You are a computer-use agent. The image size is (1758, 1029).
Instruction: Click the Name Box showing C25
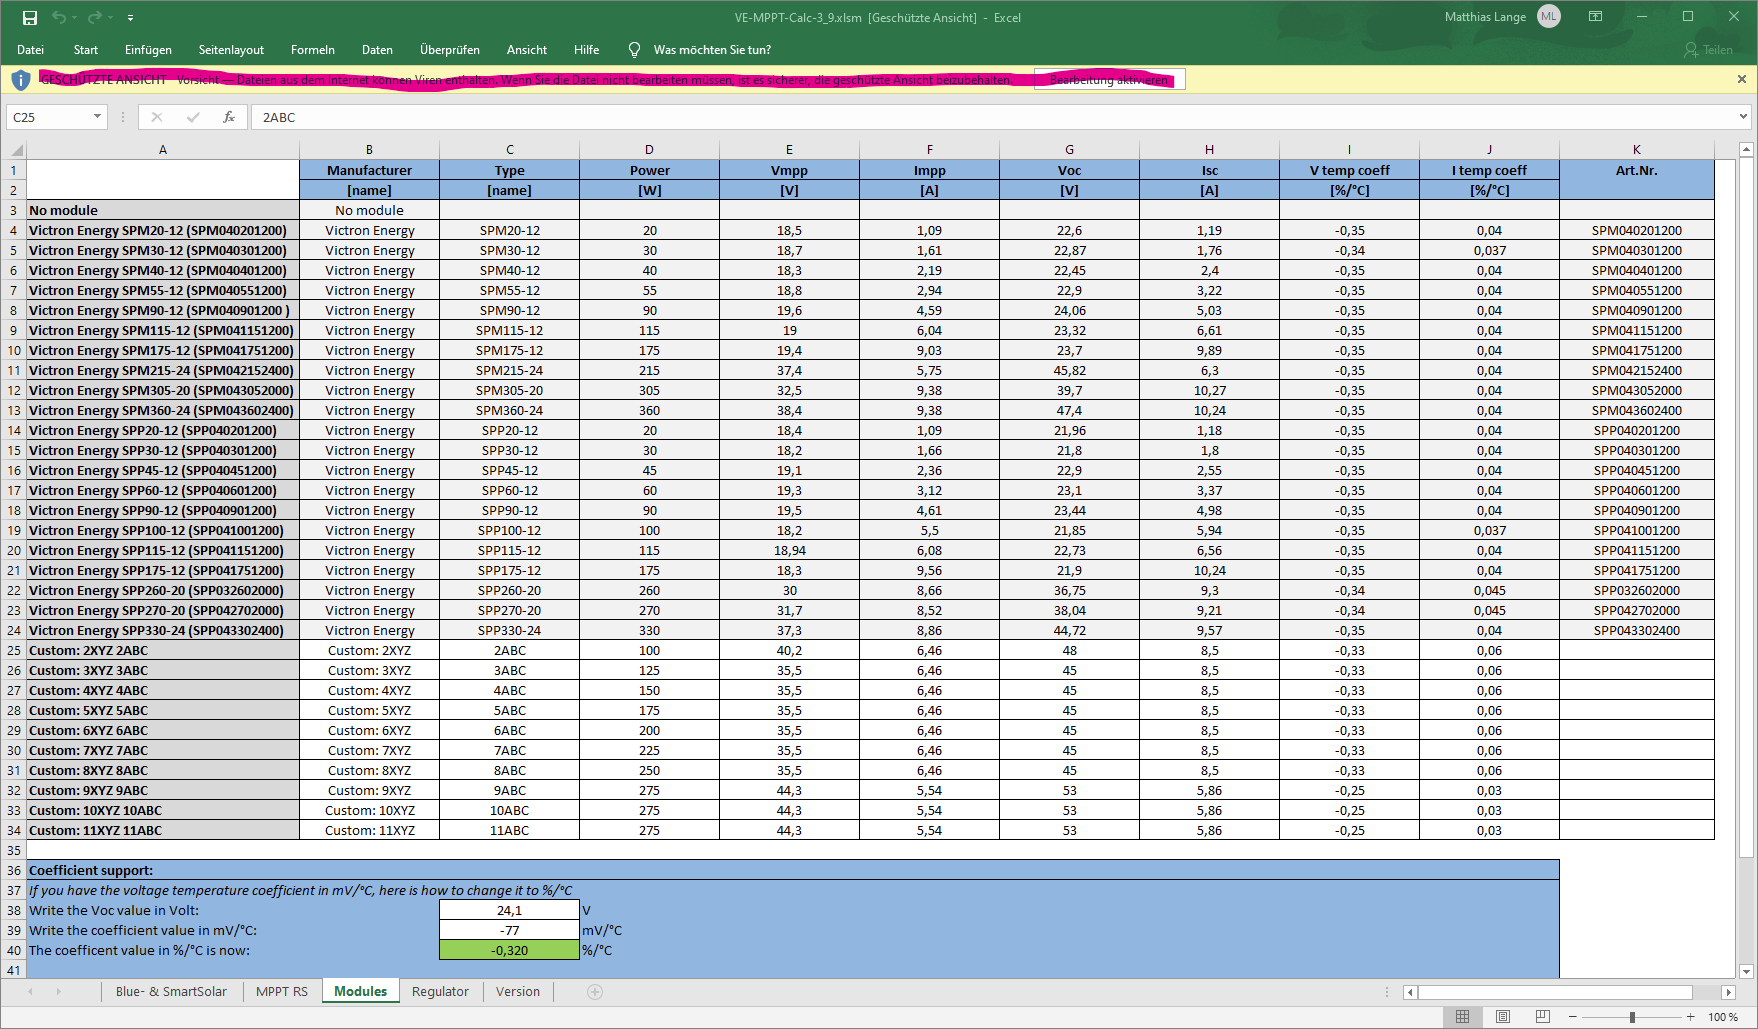pyautogui.click(x=48, y=117)
